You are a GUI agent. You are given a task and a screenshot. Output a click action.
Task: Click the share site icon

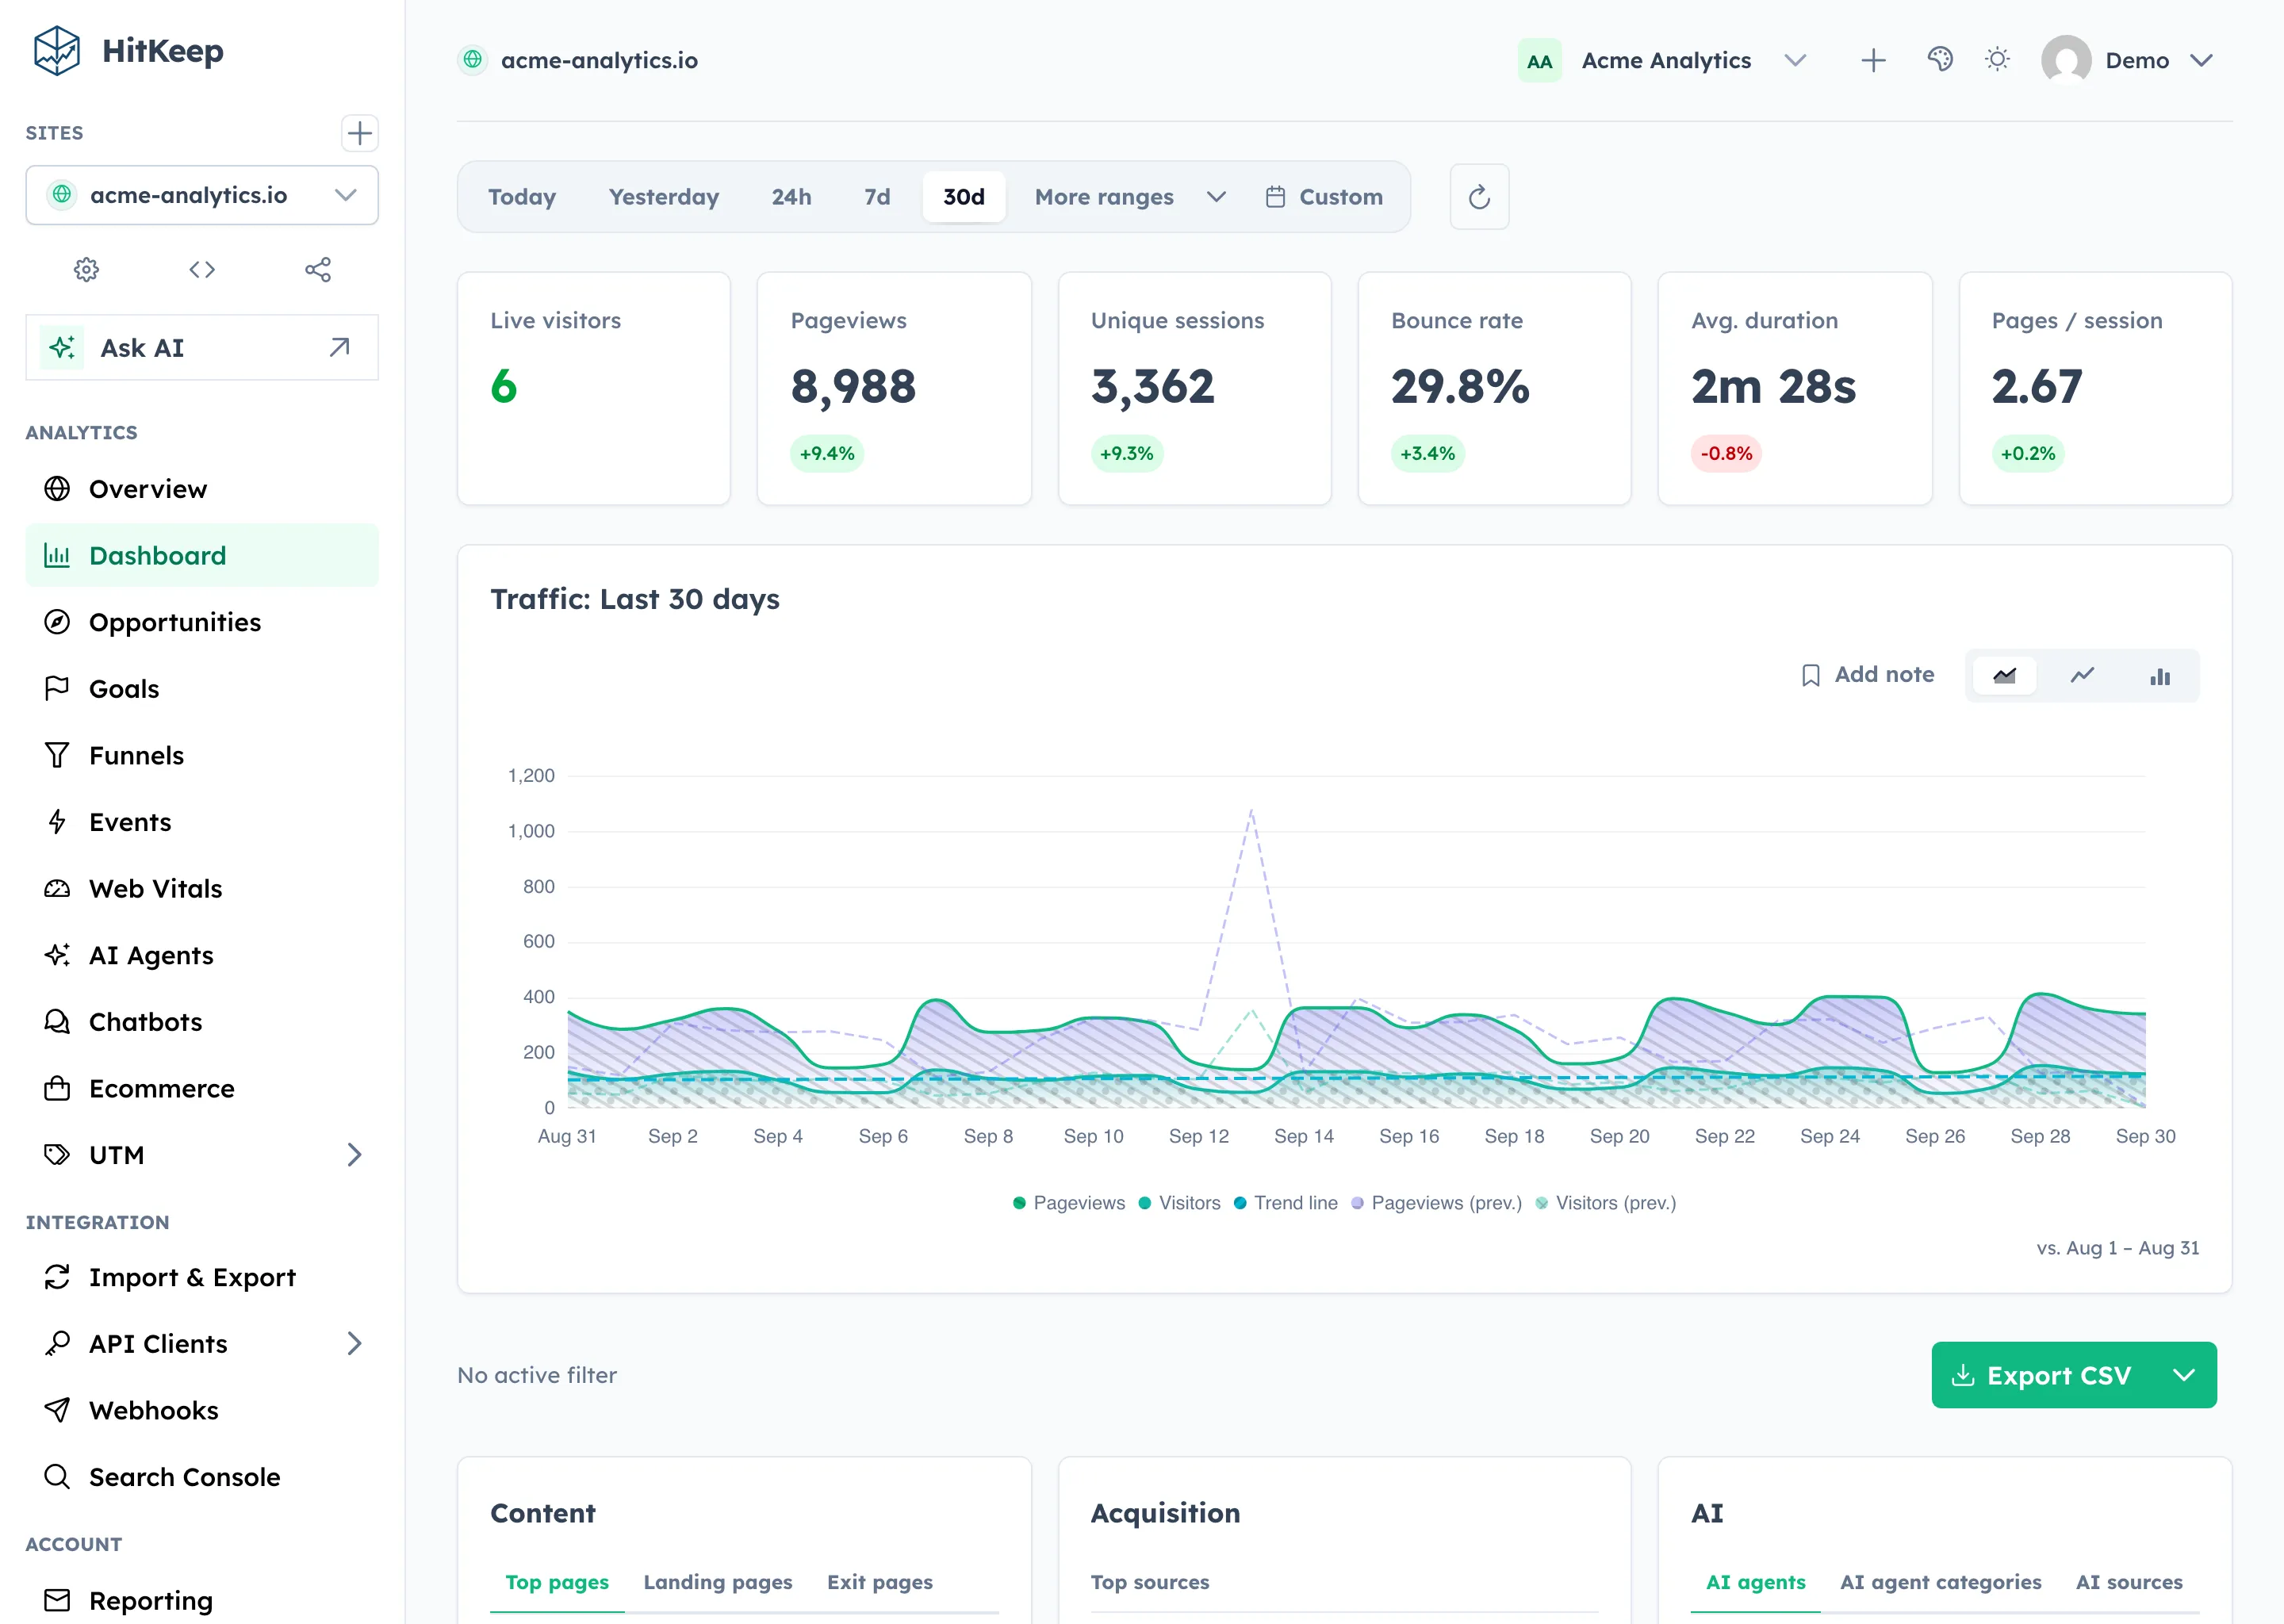click(318, 269)
